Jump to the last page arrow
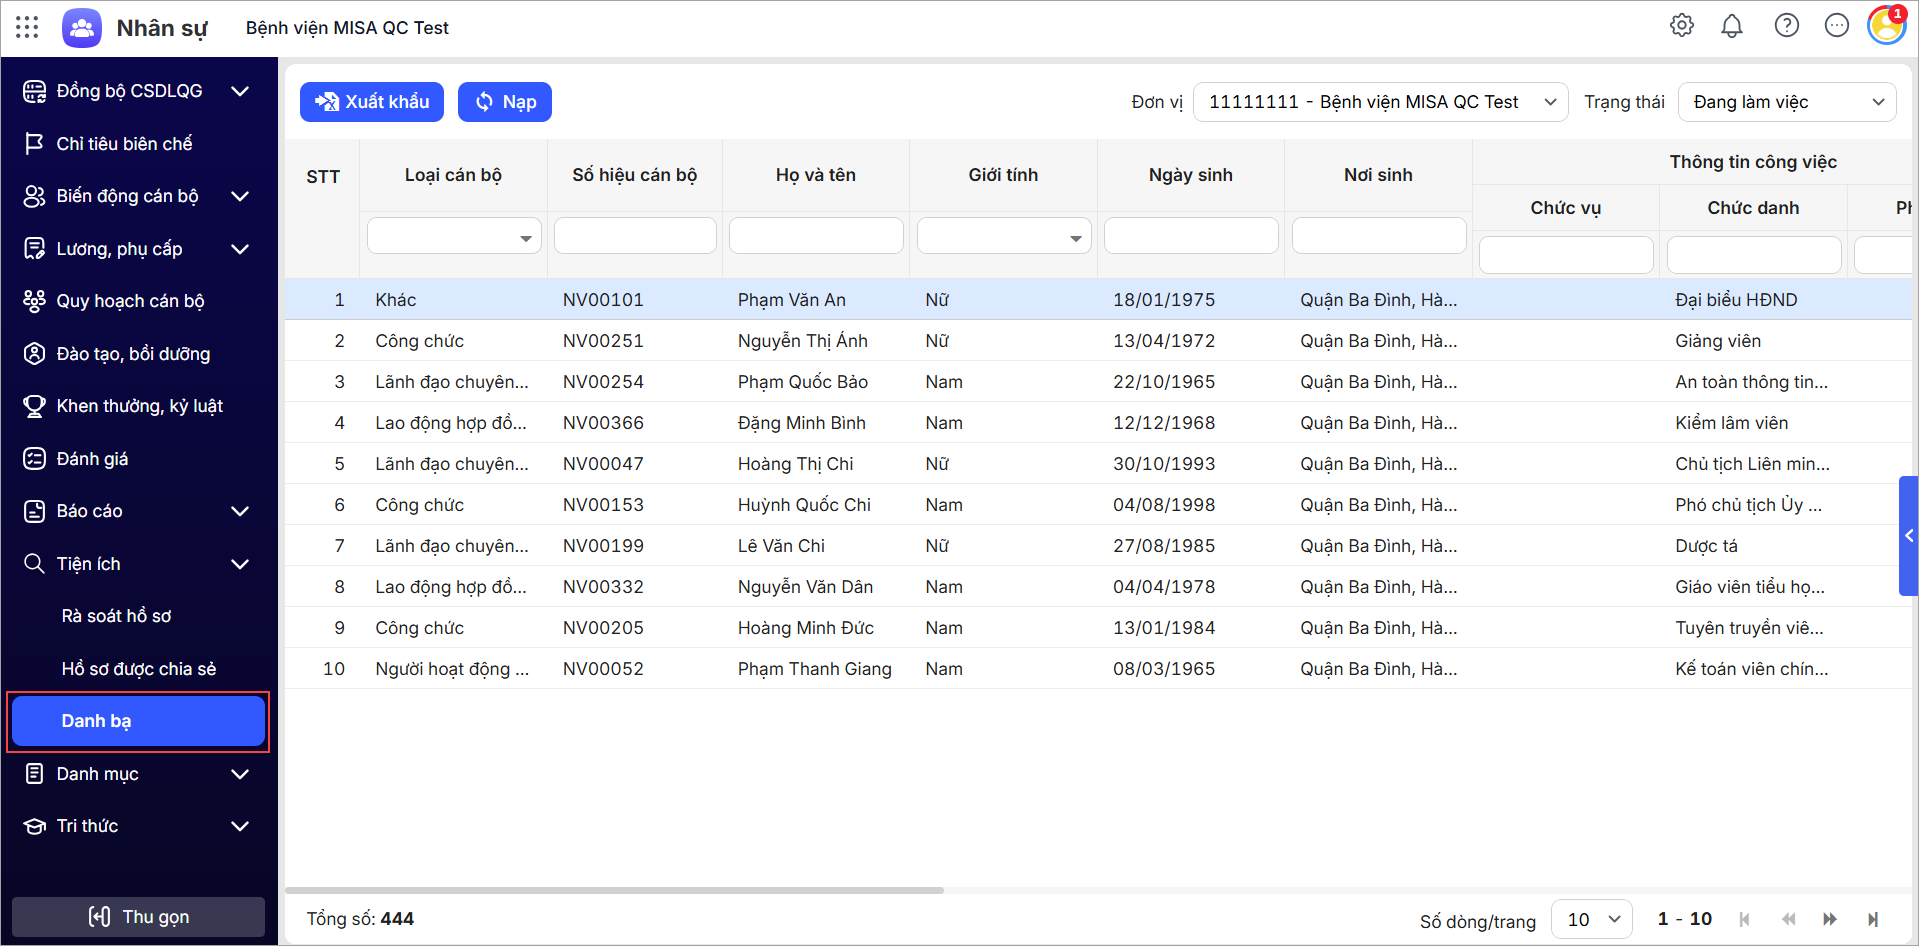This screenshot has width=1919, height=946. coord(1872,919)
